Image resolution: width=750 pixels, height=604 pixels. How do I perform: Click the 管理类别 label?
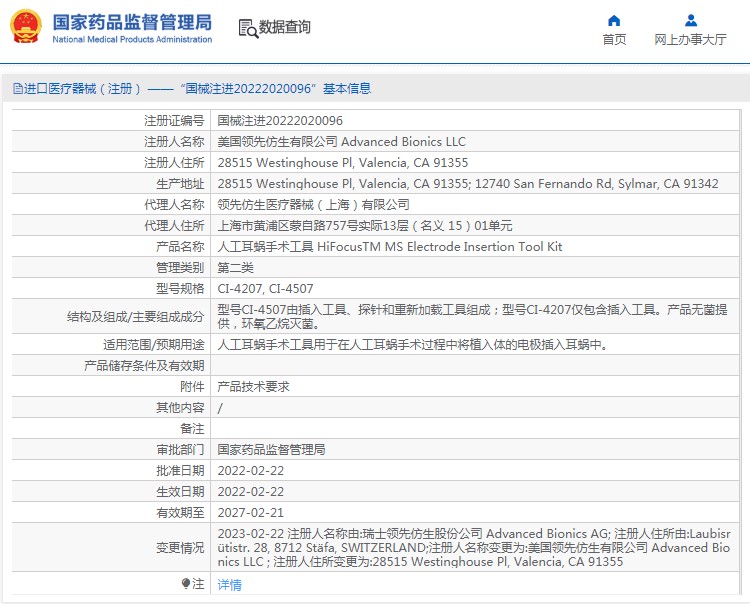click(x=180, y=268)
